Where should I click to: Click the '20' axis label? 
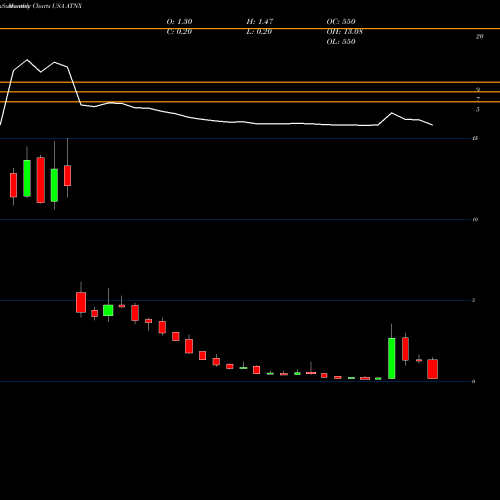[x=479, y=37]
